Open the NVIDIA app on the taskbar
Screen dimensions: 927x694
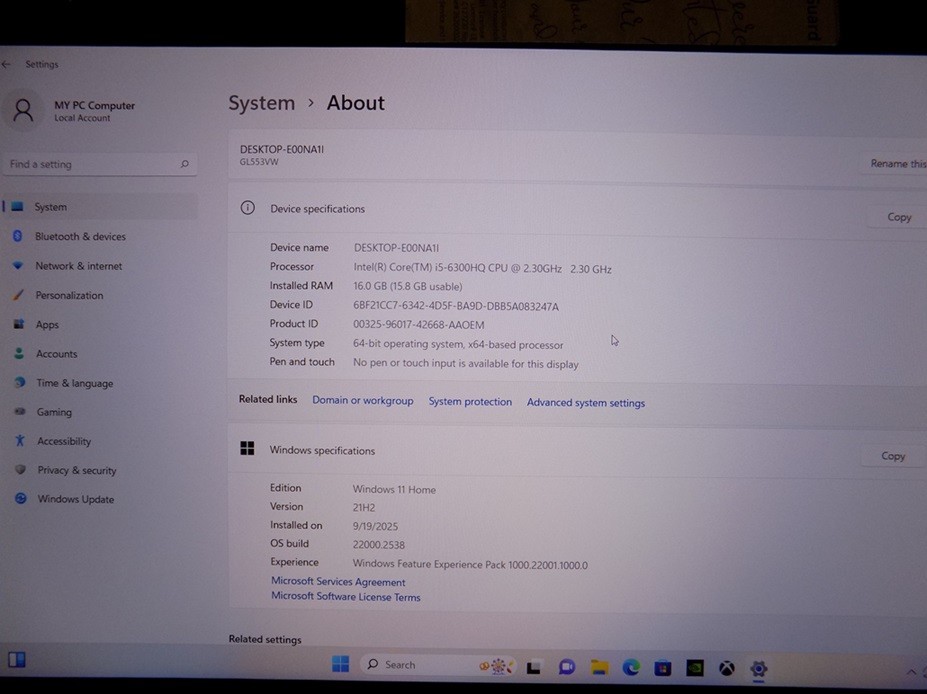695,668
